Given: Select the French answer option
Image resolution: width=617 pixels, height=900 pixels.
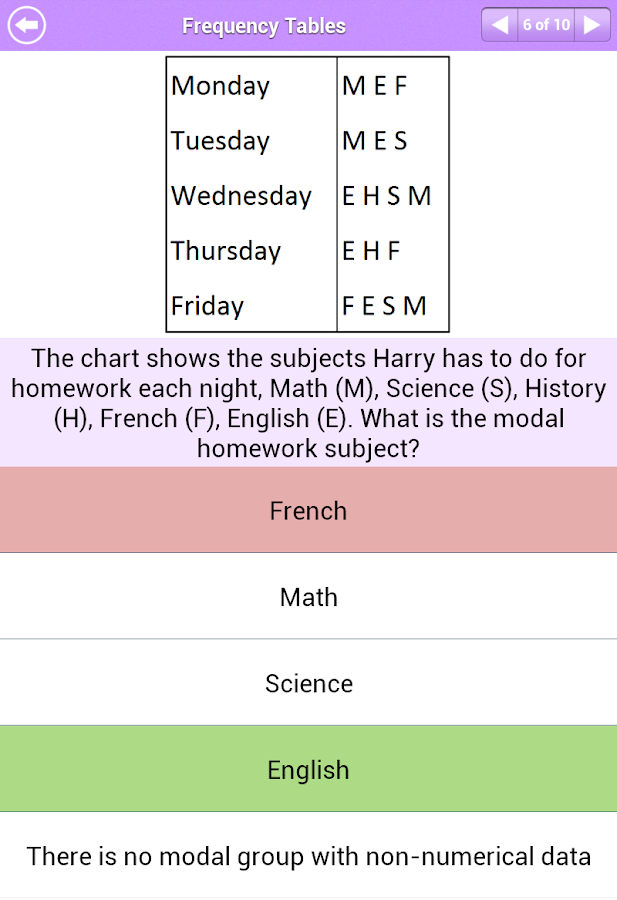Looking at the screenshot, I should pyautogui.click(x=308, y=510).
